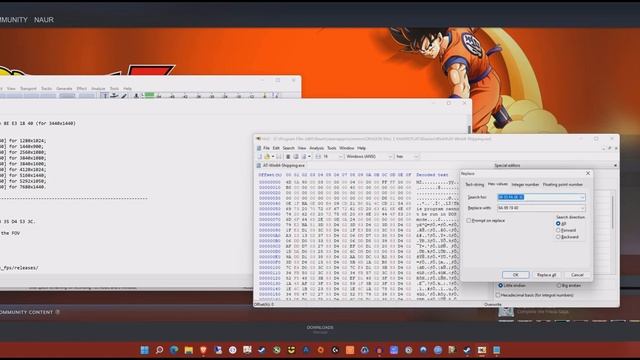Viewport: 640px width, 360px height.
Task: Click 'Overwrite' in HxD status bar
Action: pyautogui.click(x=493, y=304)
